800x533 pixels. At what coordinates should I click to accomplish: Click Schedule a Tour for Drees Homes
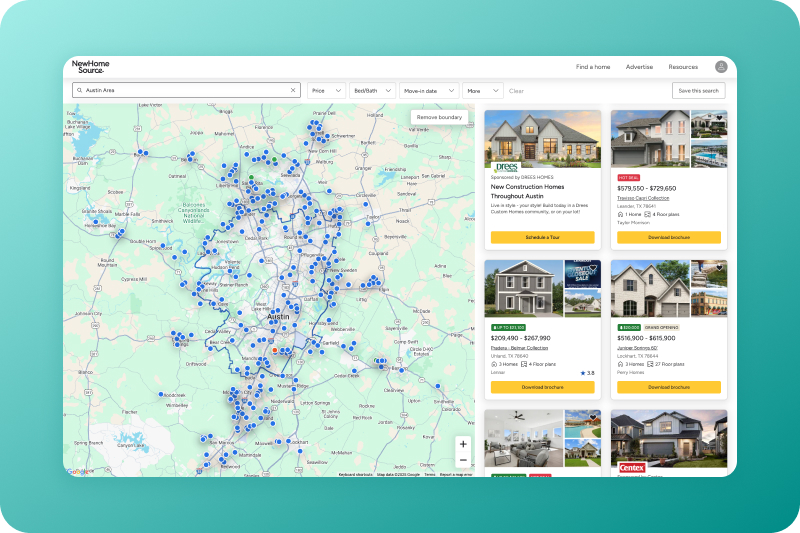[542, 238]
